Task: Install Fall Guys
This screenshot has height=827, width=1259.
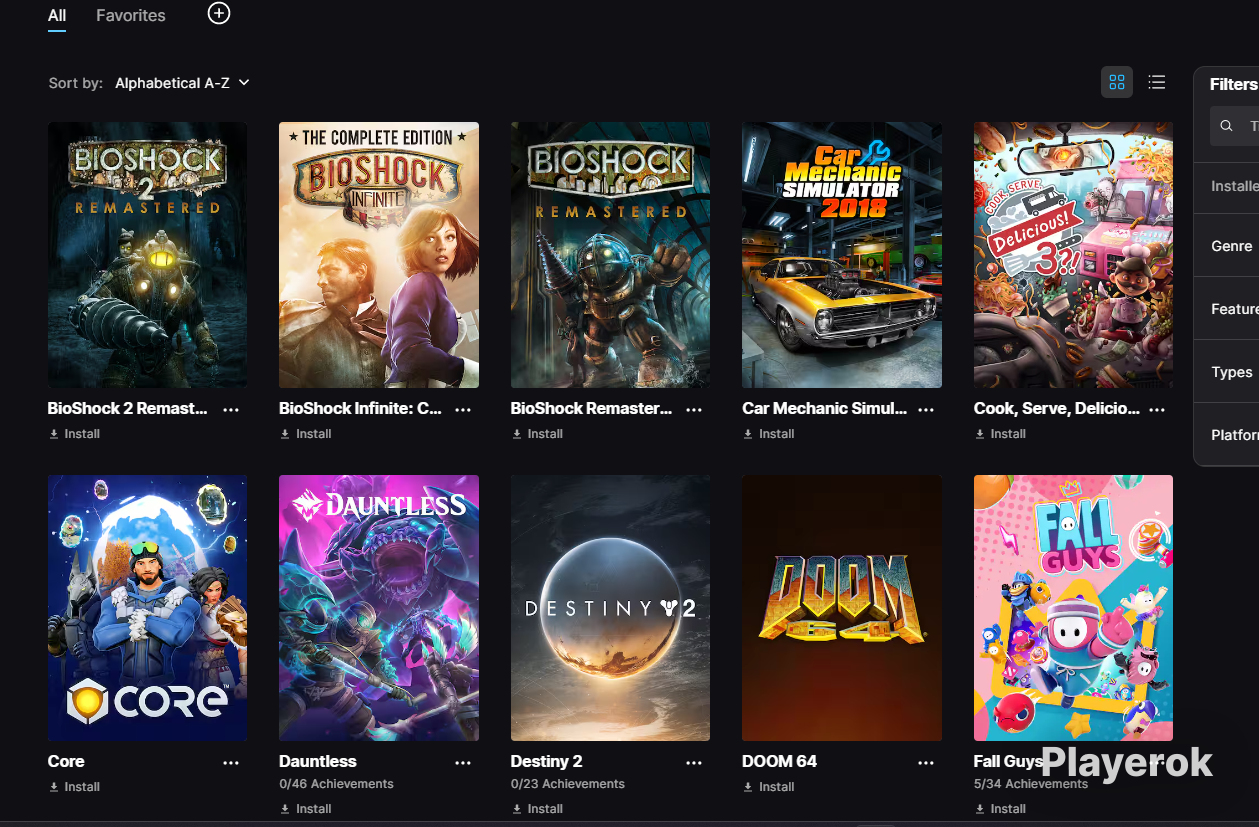Action: (1000, 809)
